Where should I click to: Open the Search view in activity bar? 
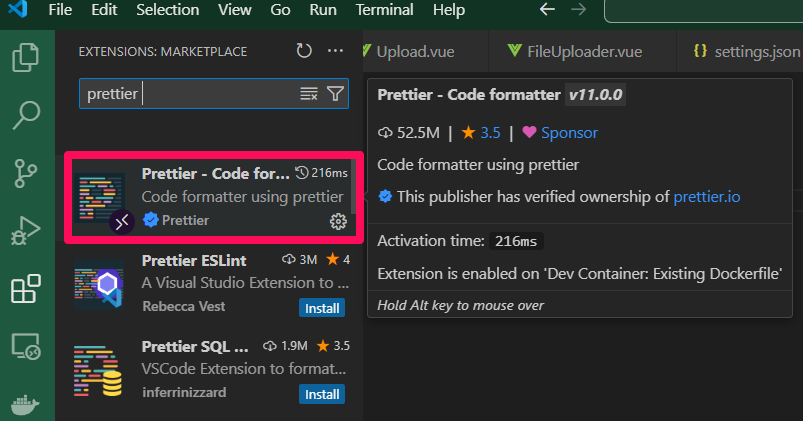[x=26, y=115]
